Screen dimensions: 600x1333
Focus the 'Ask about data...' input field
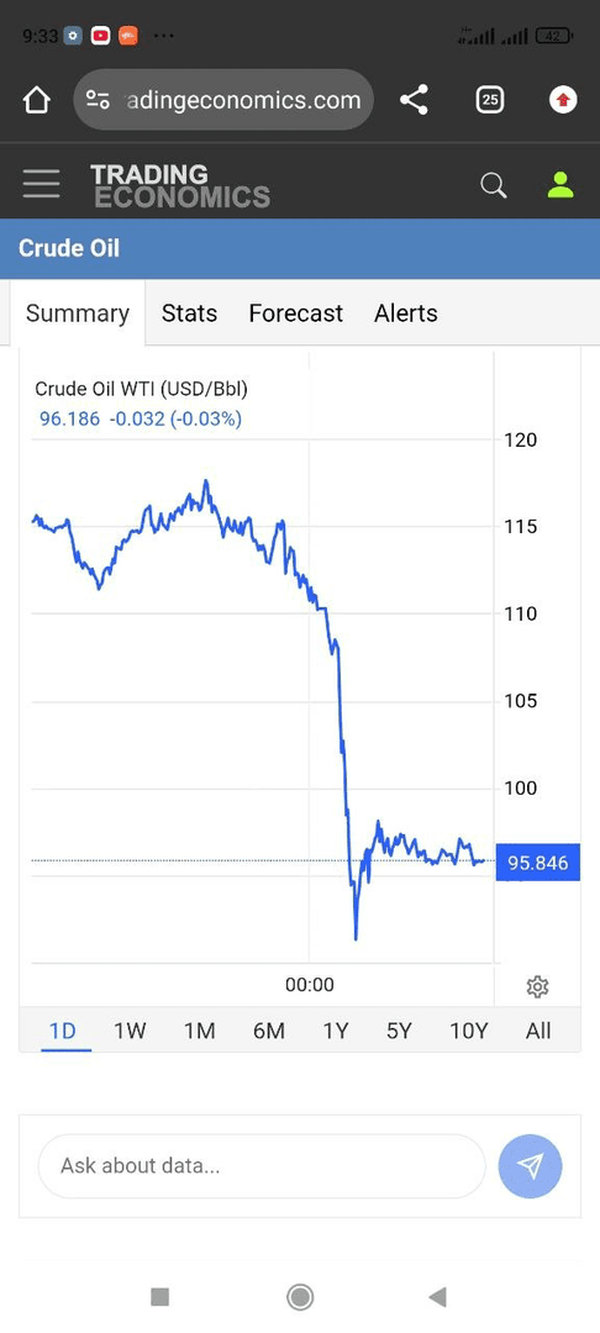coord(260,1166)
